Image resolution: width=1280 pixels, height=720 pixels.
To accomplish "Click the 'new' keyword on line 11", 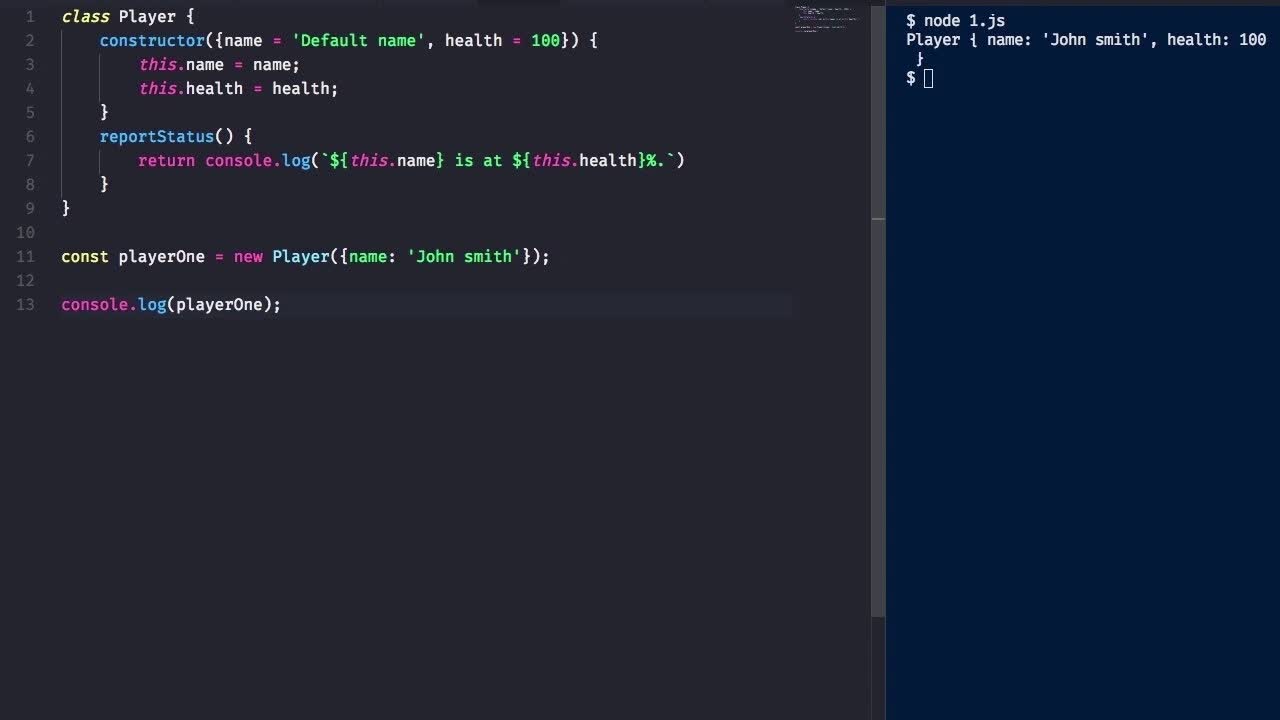I will [x=248, y=257].
